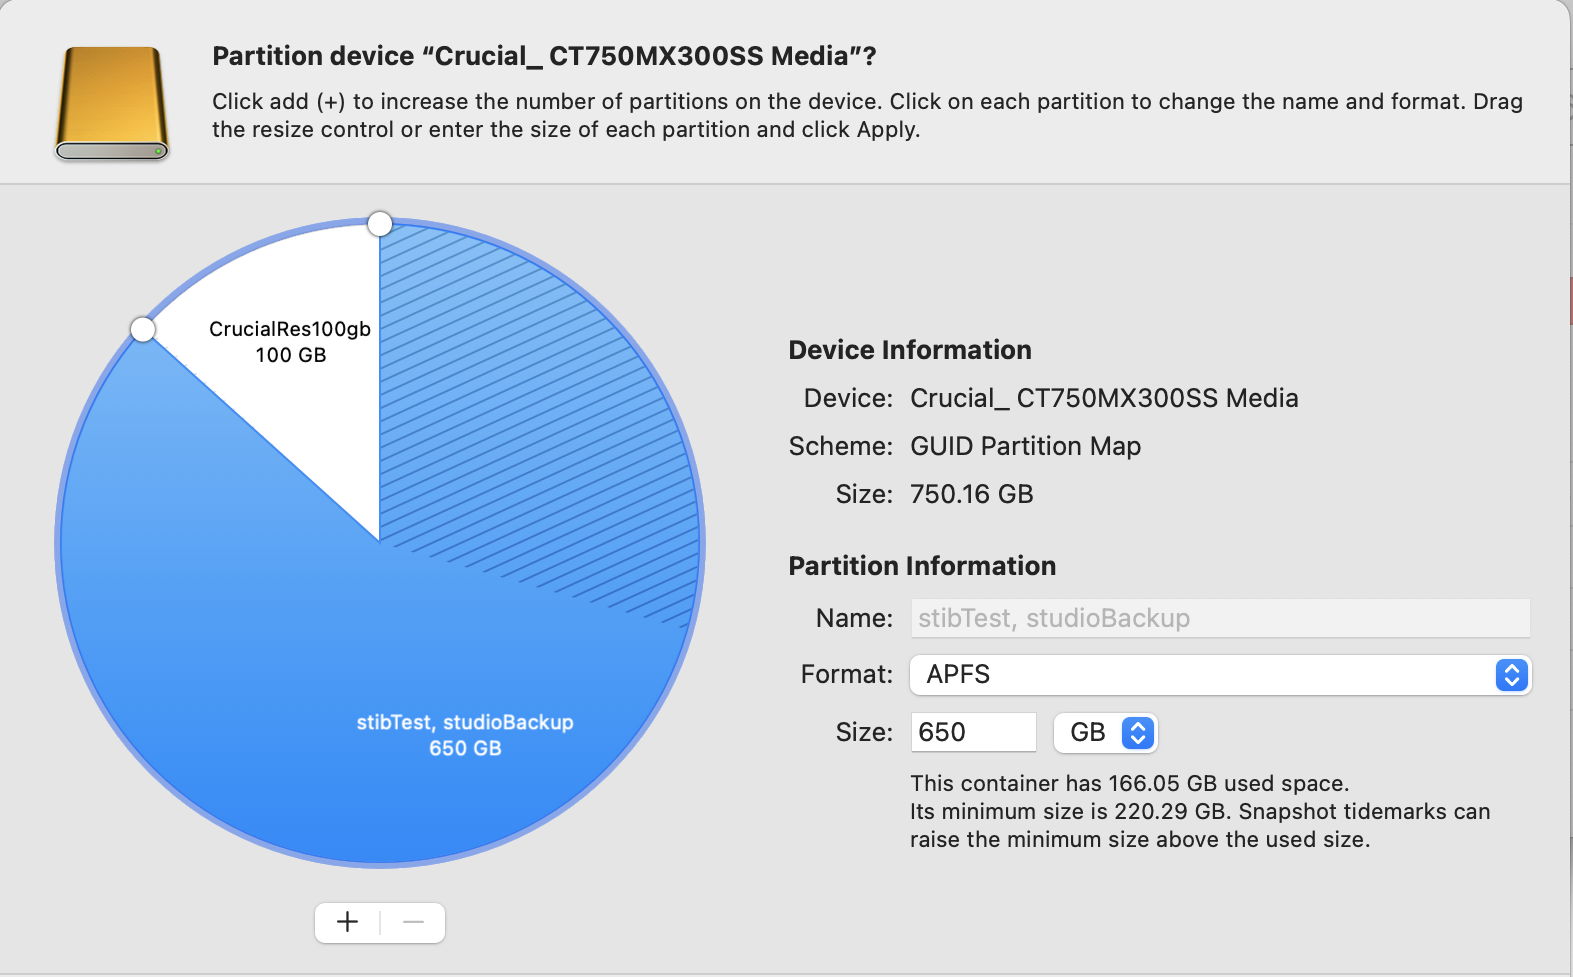Click the 650 GB label in blue slice
This screenshot has height=977, width=1573.
[x=466, y=747]
